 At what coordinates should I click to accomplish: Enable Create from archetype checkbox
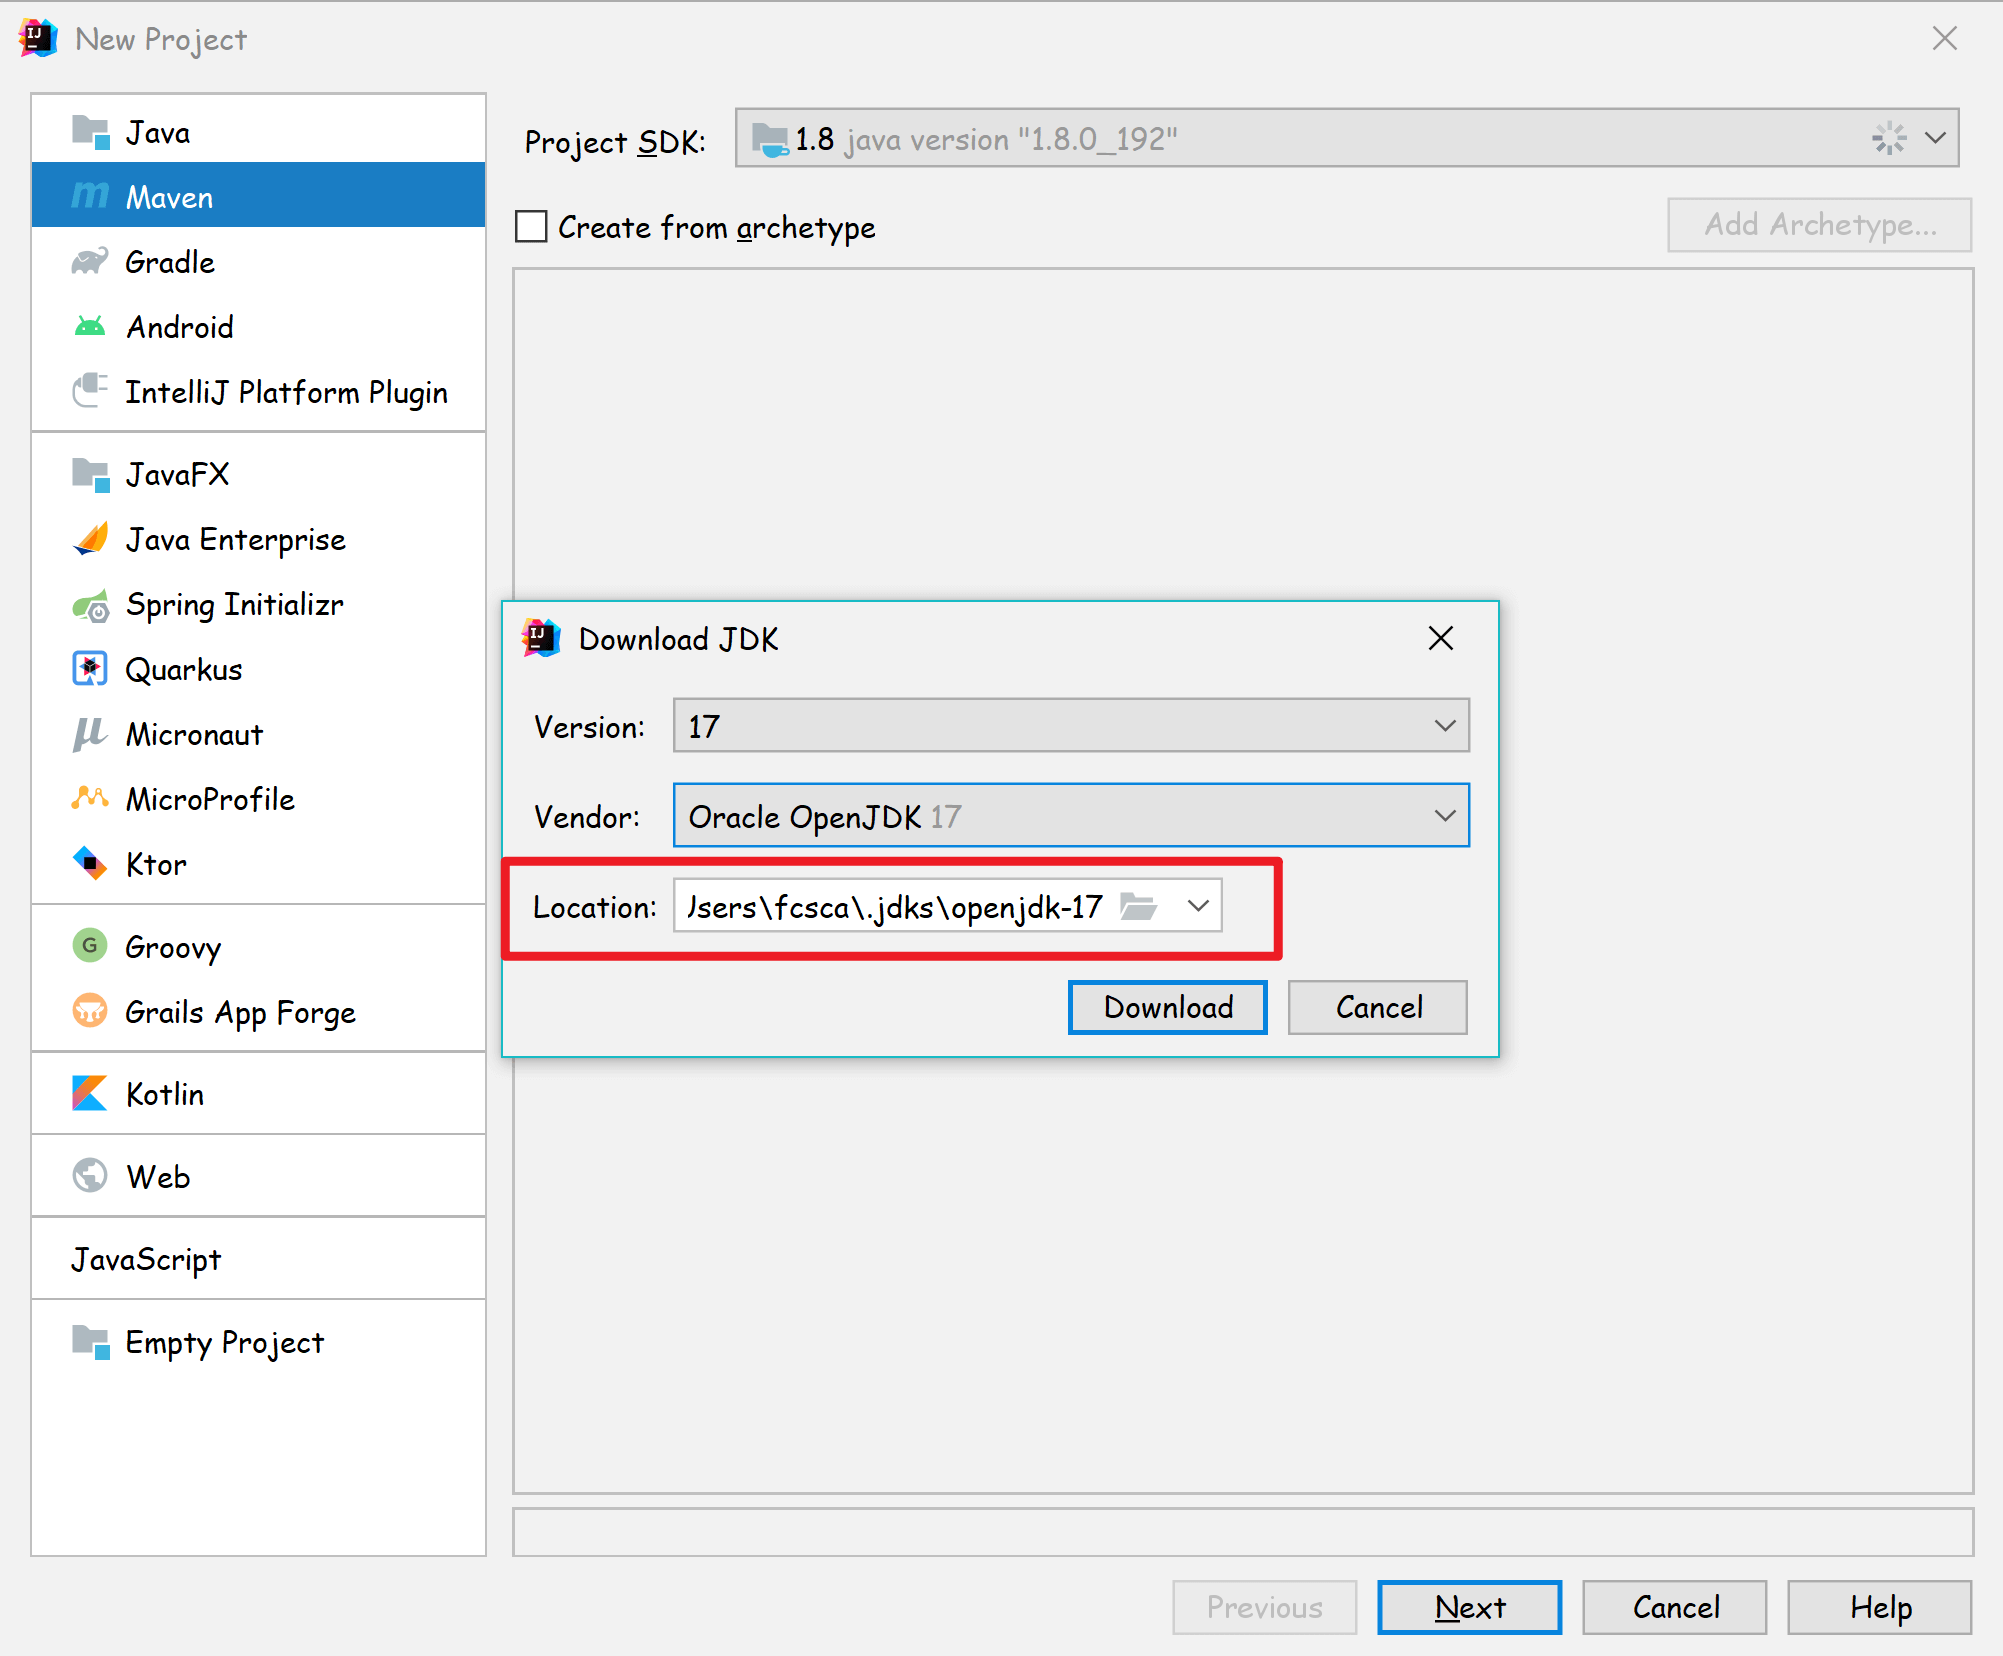point(531,227)
